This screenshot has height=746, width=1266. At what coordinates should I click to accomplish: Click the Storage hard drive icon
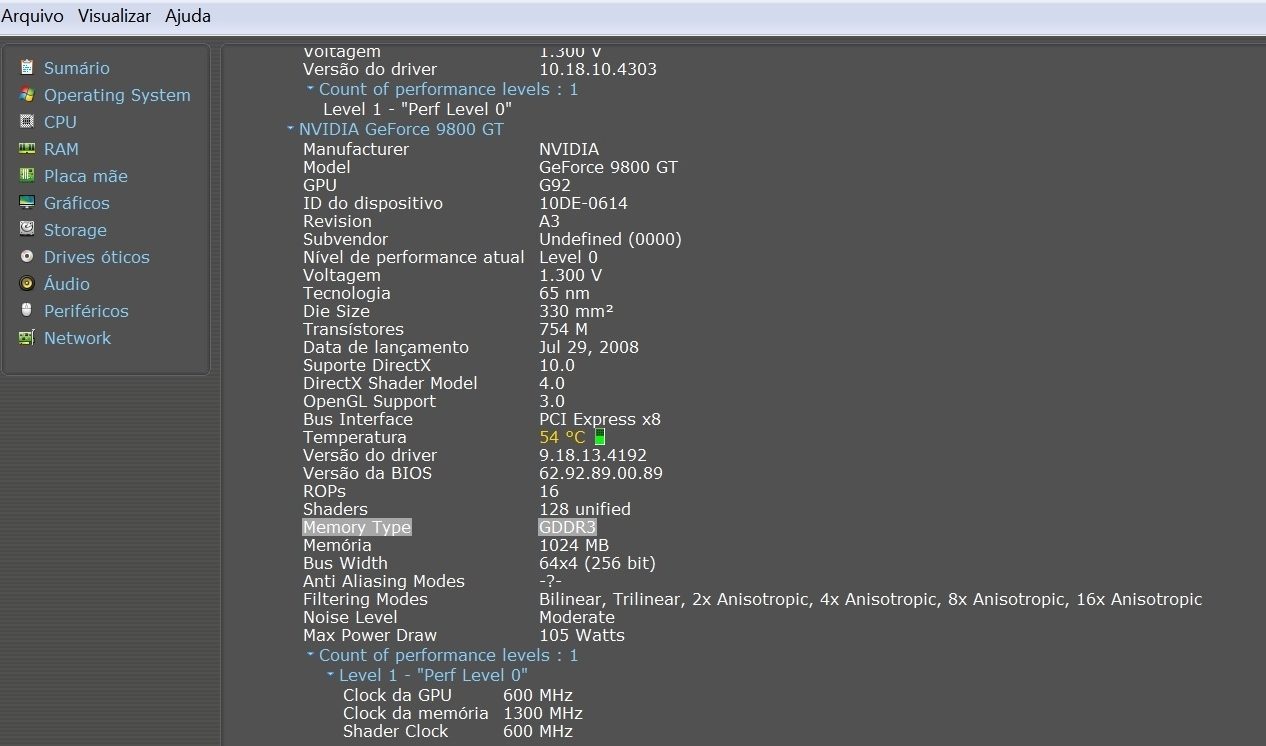tap(27, 230)
